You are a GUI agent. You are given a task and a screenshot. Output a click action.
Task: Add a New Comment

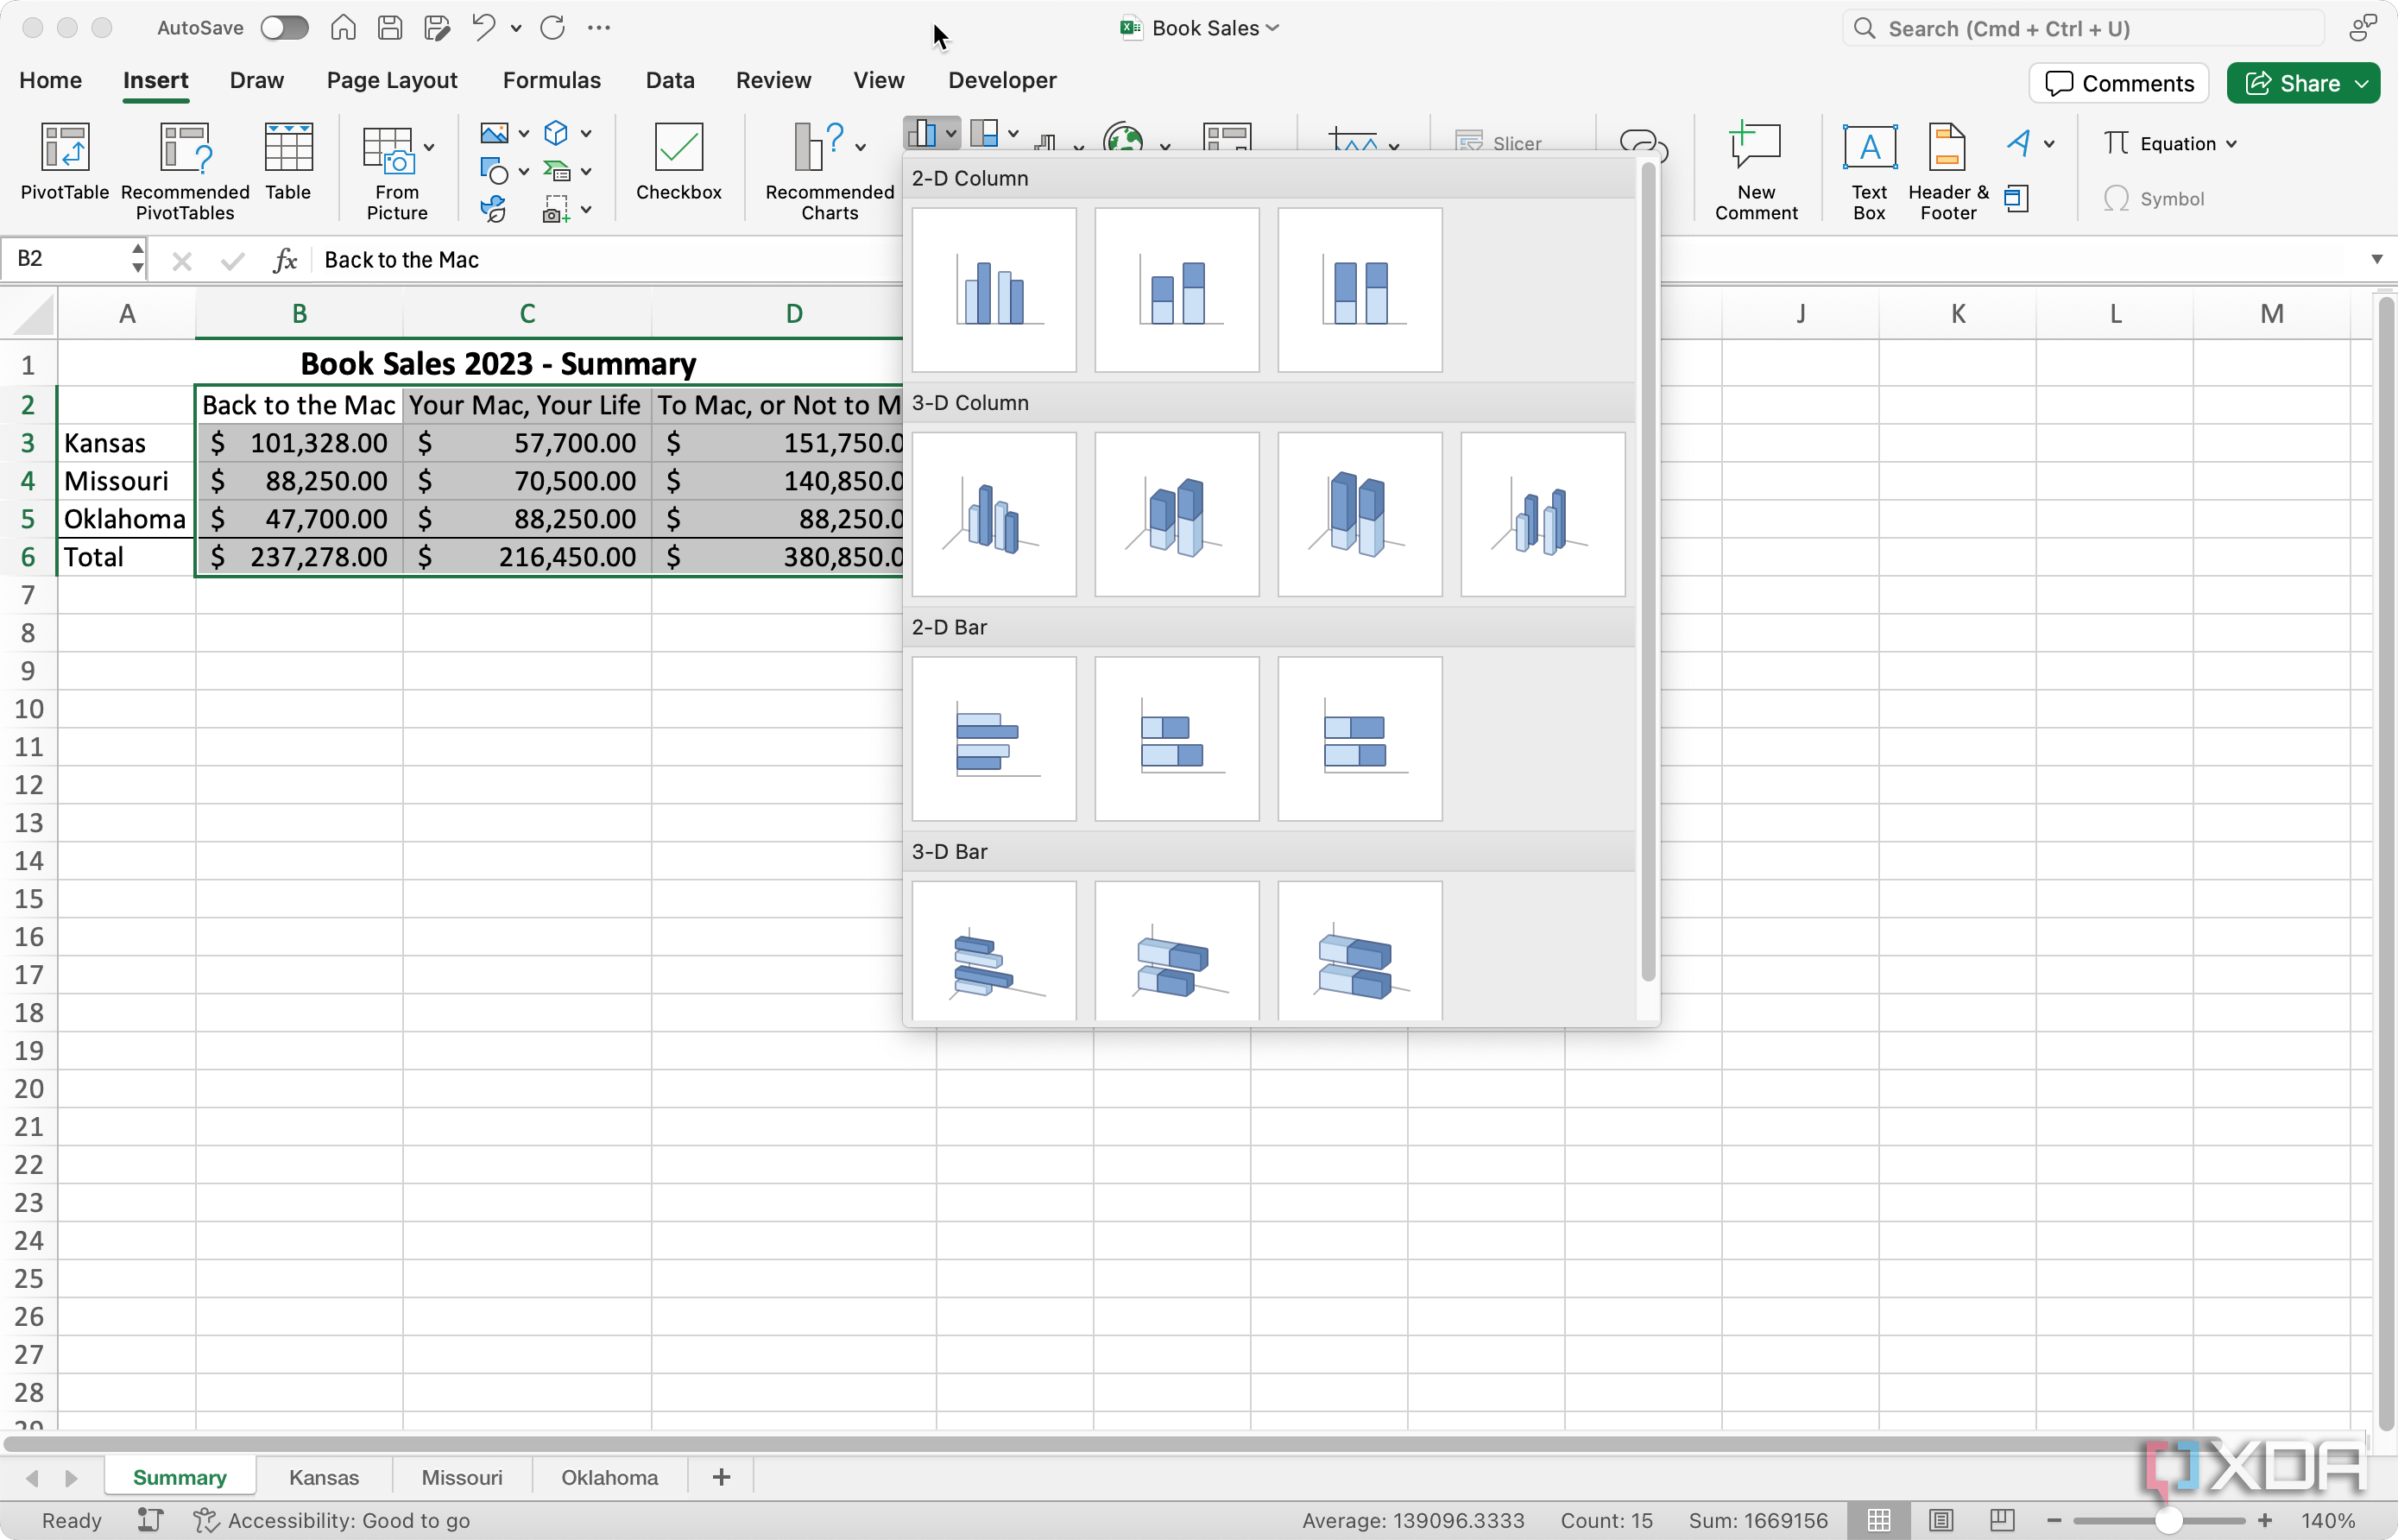click(1756, 170)
